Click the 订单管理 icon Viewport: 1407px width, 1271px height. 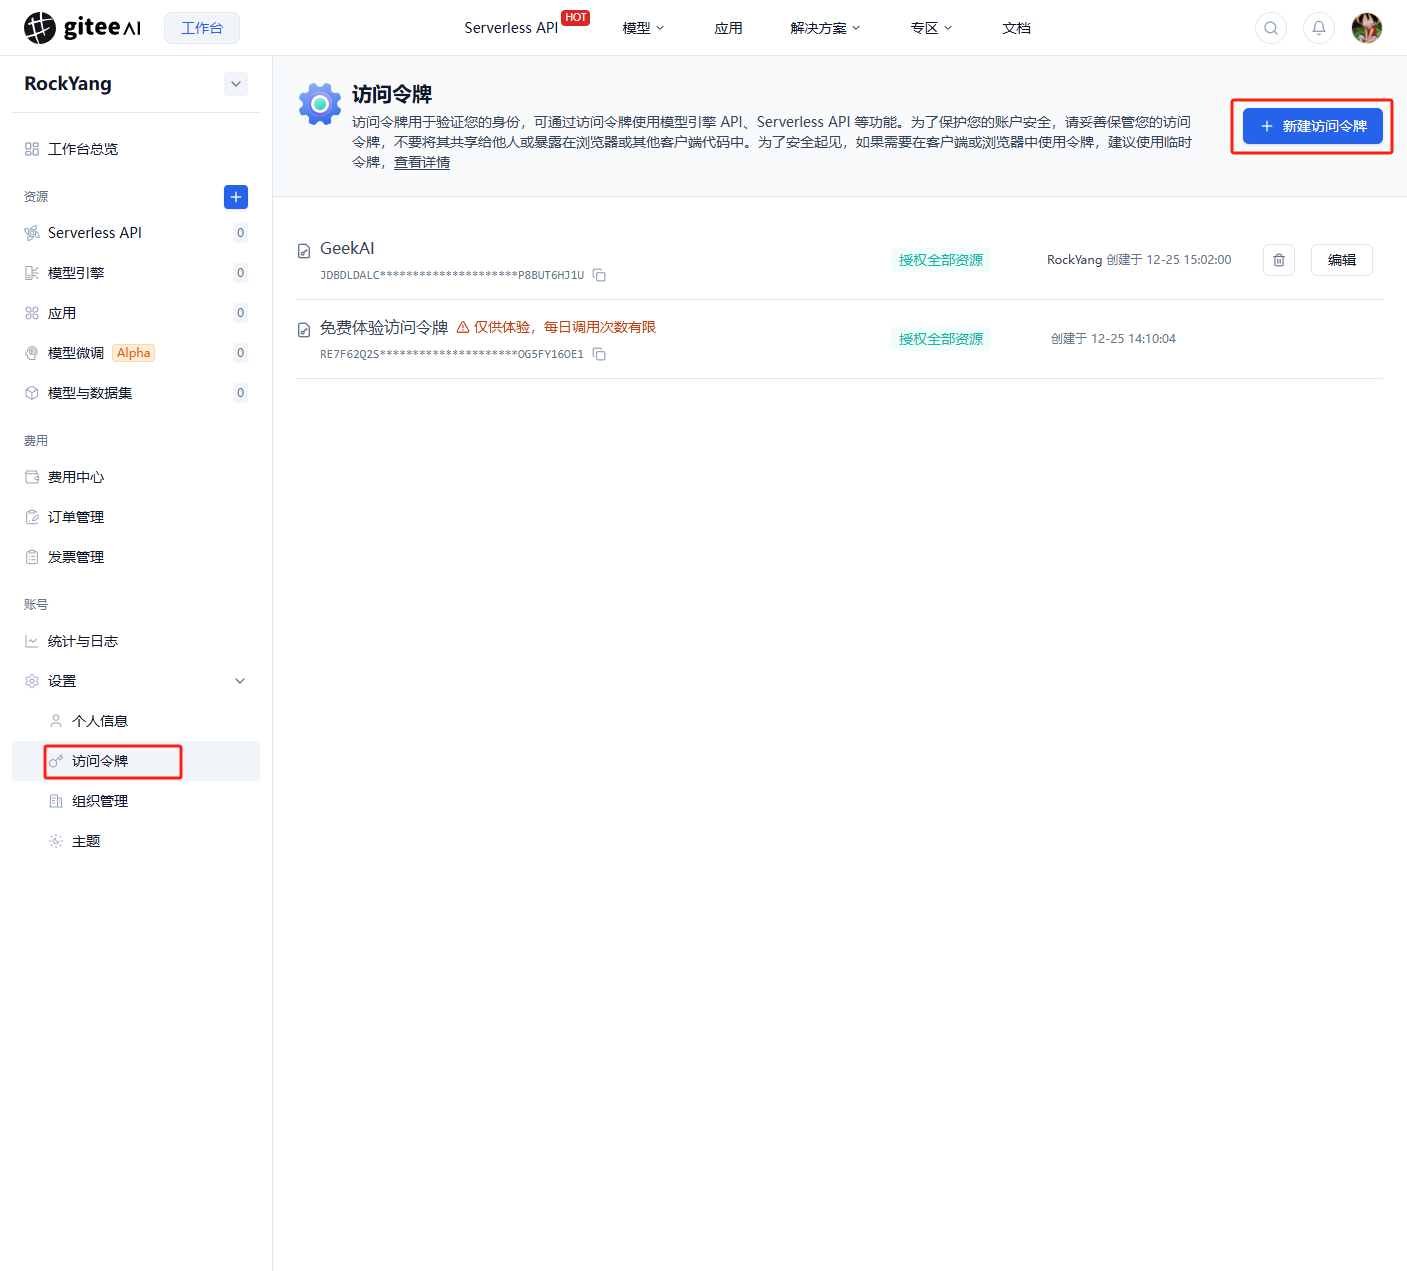point(32,517)
